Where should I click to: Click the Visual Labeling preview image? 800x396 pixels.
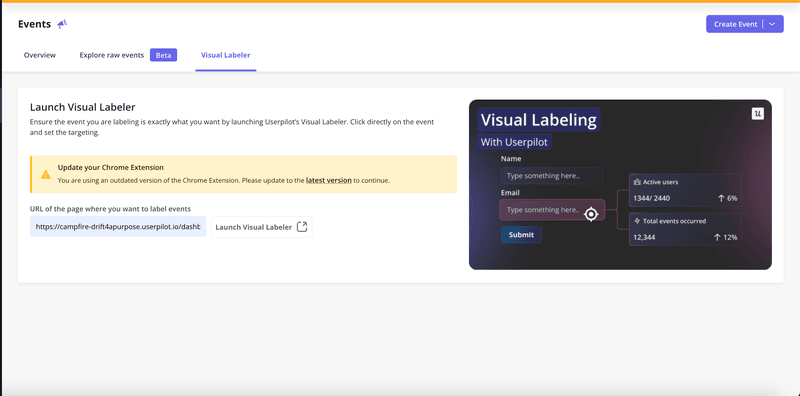[620, 184]
